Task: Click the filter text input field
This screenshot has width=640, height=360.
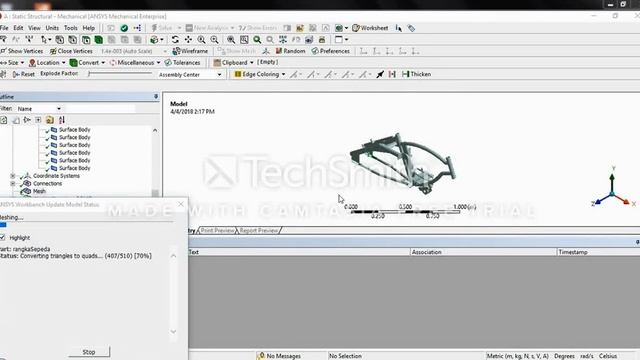Action: click(x=100, y=109)
